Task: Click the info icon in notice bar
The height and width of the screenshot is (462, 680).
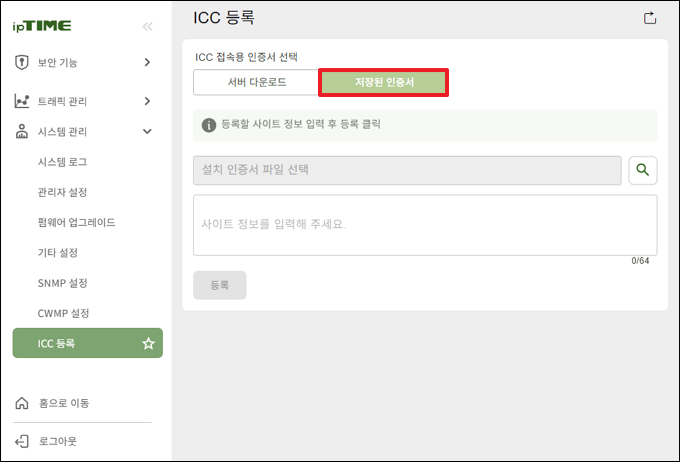Action: 209,125
